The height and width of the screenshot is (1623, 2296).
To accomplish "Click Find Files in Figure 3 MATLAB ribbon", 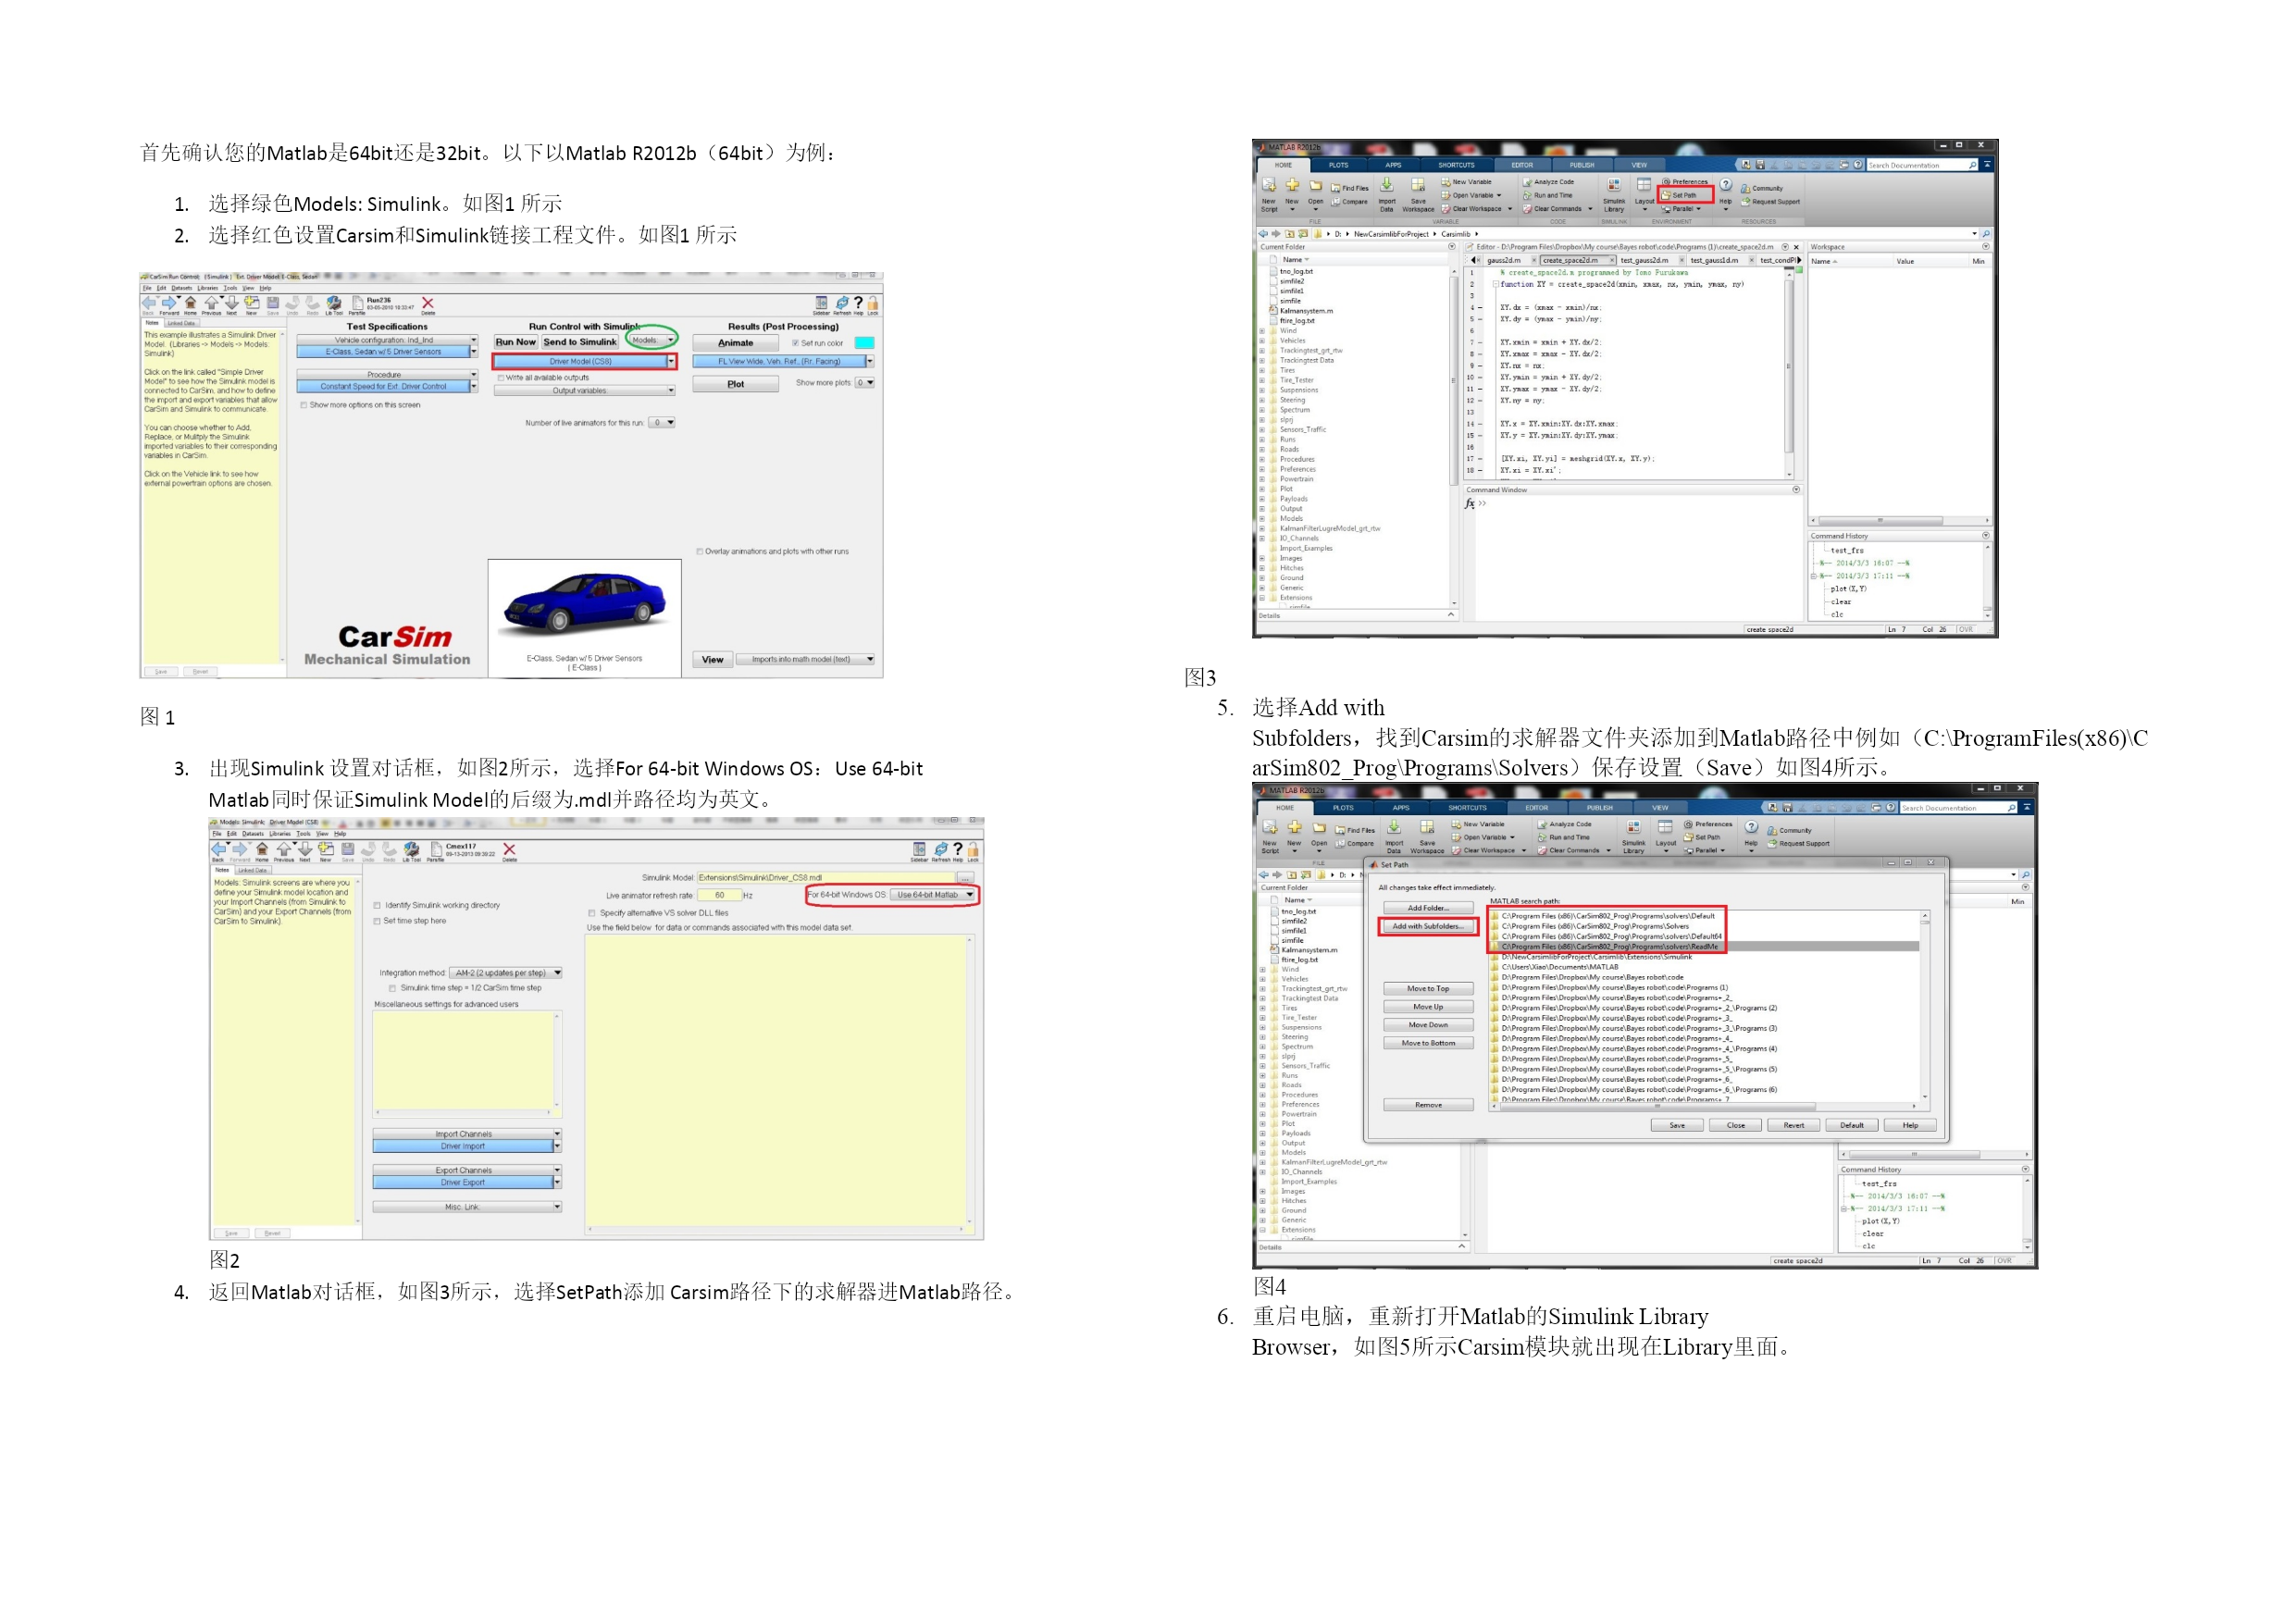I will tap(1350, 188).
